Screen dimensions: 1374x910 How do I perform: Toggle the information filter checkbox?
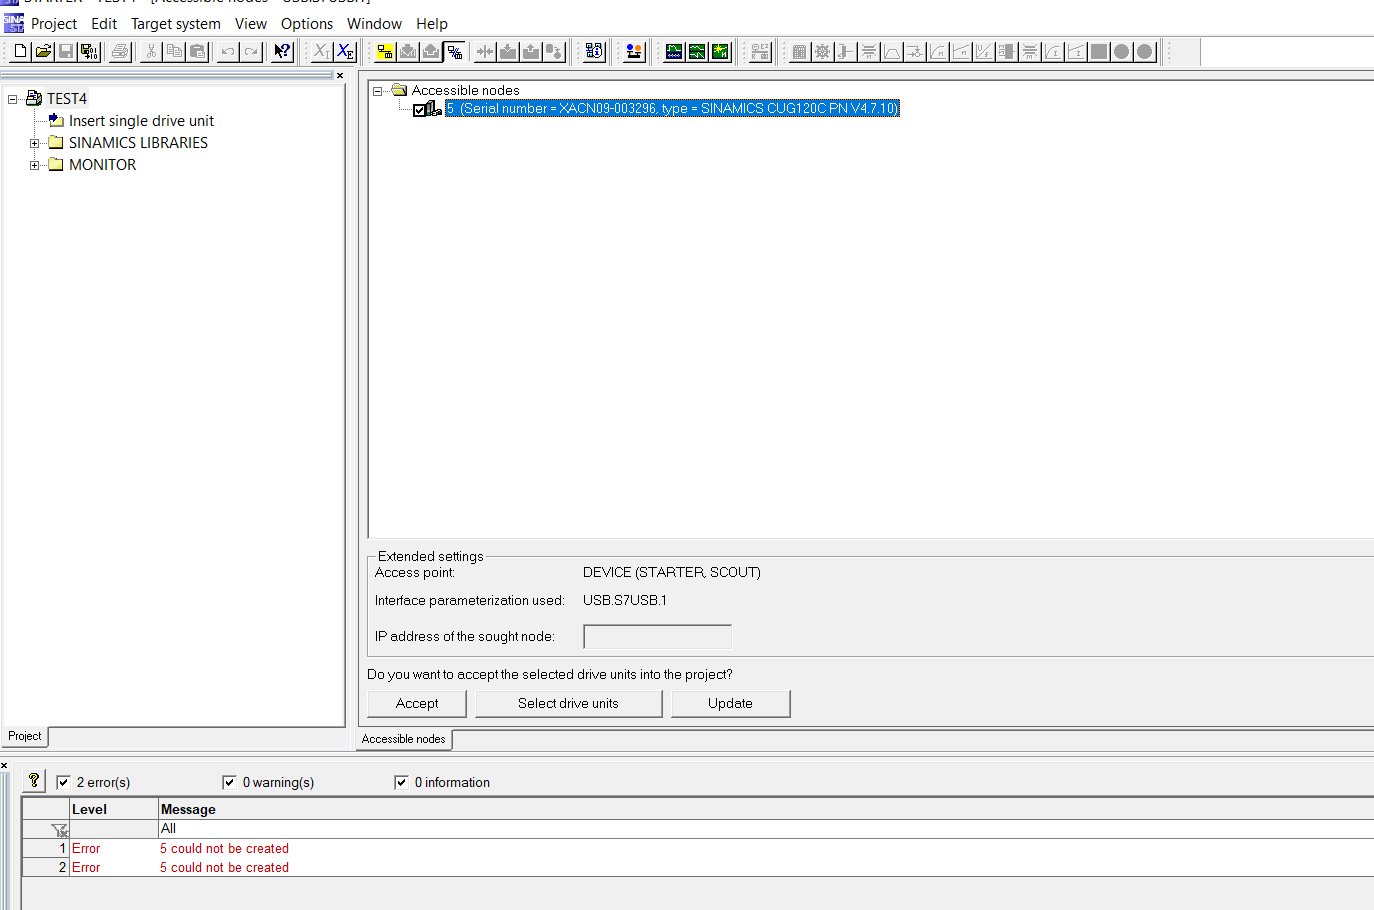click(401, 782)
